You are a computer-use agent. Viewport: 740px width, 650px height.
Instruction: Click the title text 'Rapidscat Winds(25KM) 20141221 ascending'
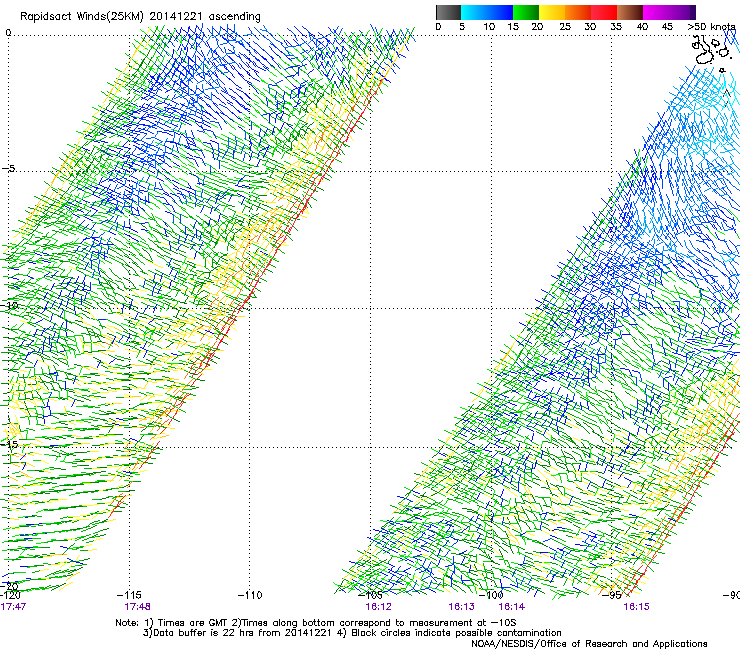click(140, 17)
